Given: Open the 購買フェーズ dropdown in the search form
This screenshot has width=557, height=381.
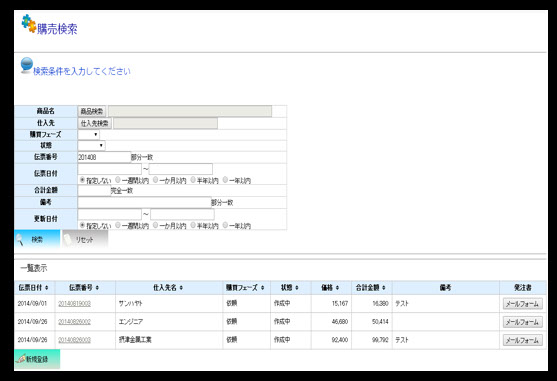Looking at the screenshot, I should point(88,135).
